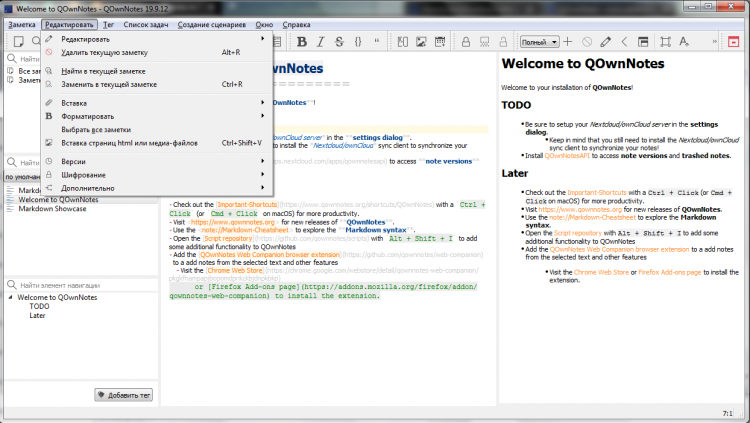The image size is (750, 423).
Task: Click the red distraction-free mode icon
Action: click(733, 42)
